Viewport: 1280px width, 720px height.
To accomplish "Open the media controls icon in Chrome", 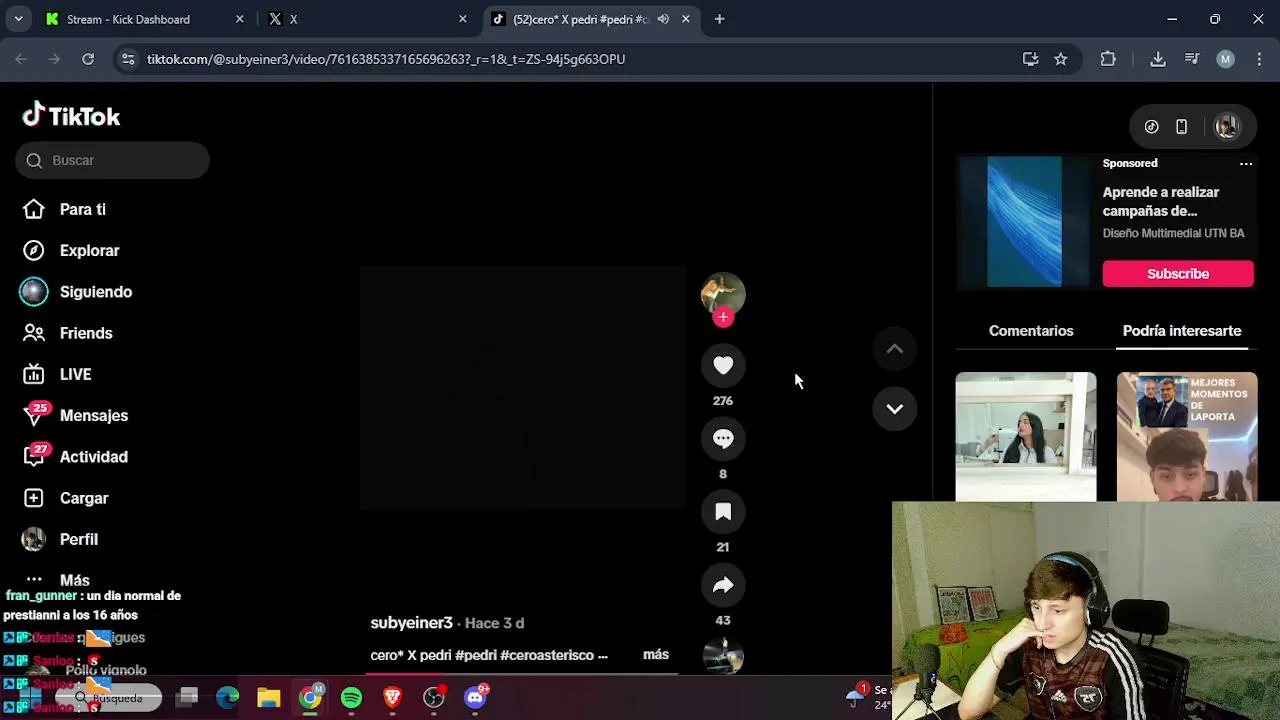I will [x=1192, y=59].
